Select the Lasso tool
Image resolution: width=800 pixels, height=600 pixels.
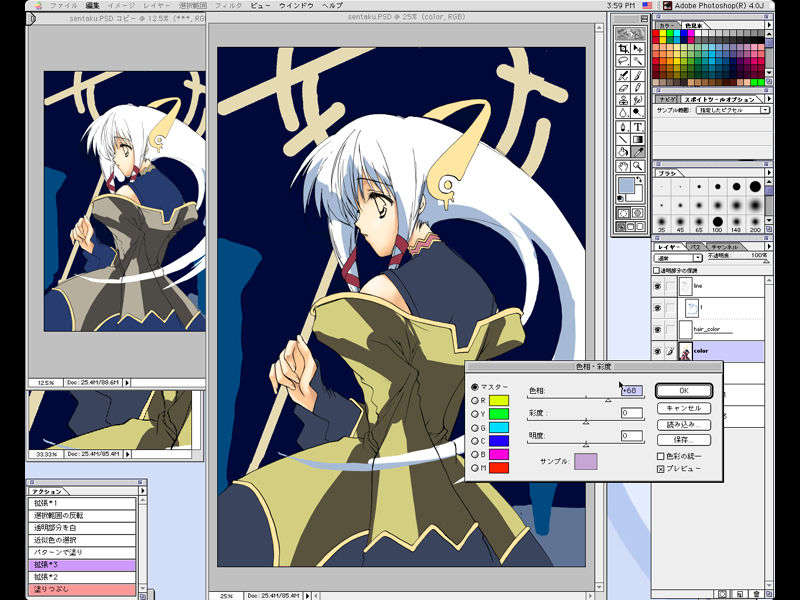coord(623,61)
